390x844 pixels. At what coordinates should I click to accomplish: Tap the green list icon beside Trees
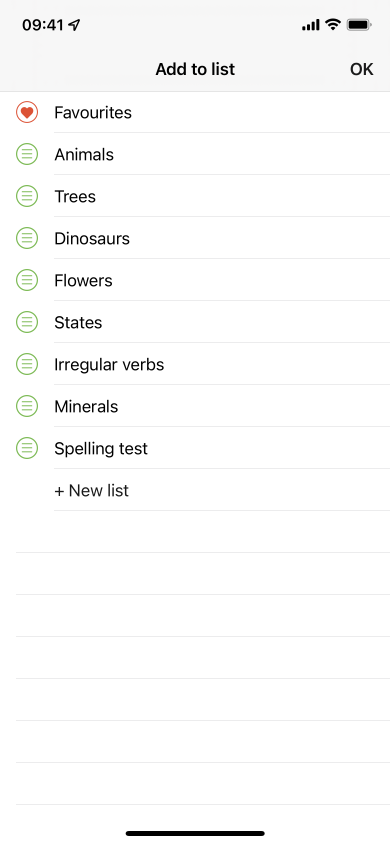pos(27,196)
